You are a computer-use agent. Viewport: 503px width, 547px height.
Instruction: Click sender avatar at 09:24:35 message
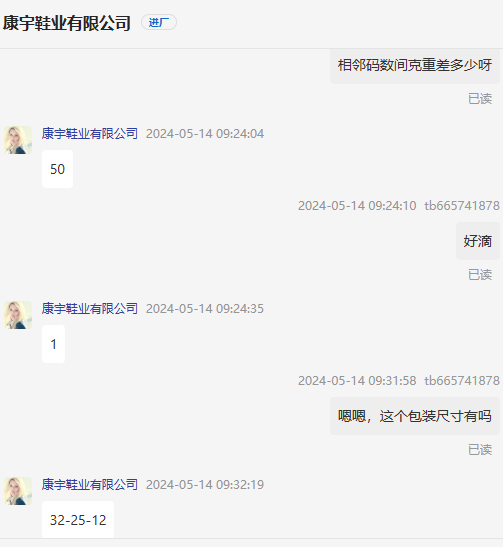click(18, 315)
